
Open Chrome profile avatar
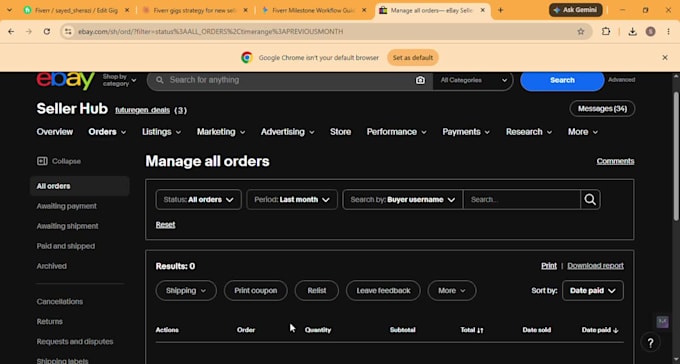click(x=650, y=31)
